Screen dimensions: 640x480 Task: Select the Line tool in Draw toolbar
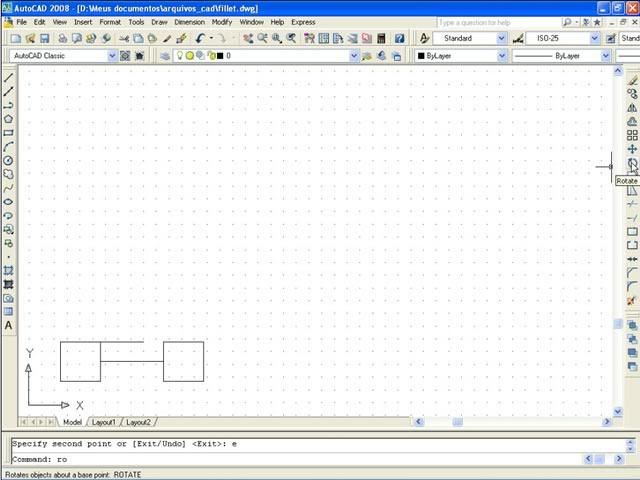click(x=9, y=77)
